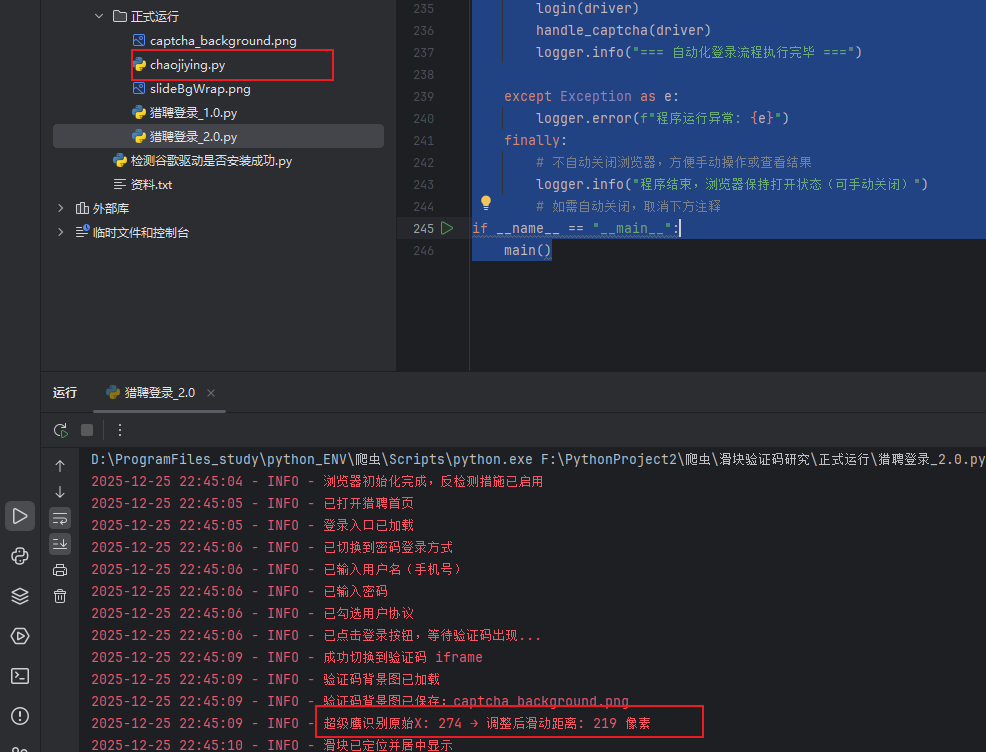Toggle soft-wrap in the console
Viewport: 986px width, 752px height.
pyautogui.click(x=60, y=518)
